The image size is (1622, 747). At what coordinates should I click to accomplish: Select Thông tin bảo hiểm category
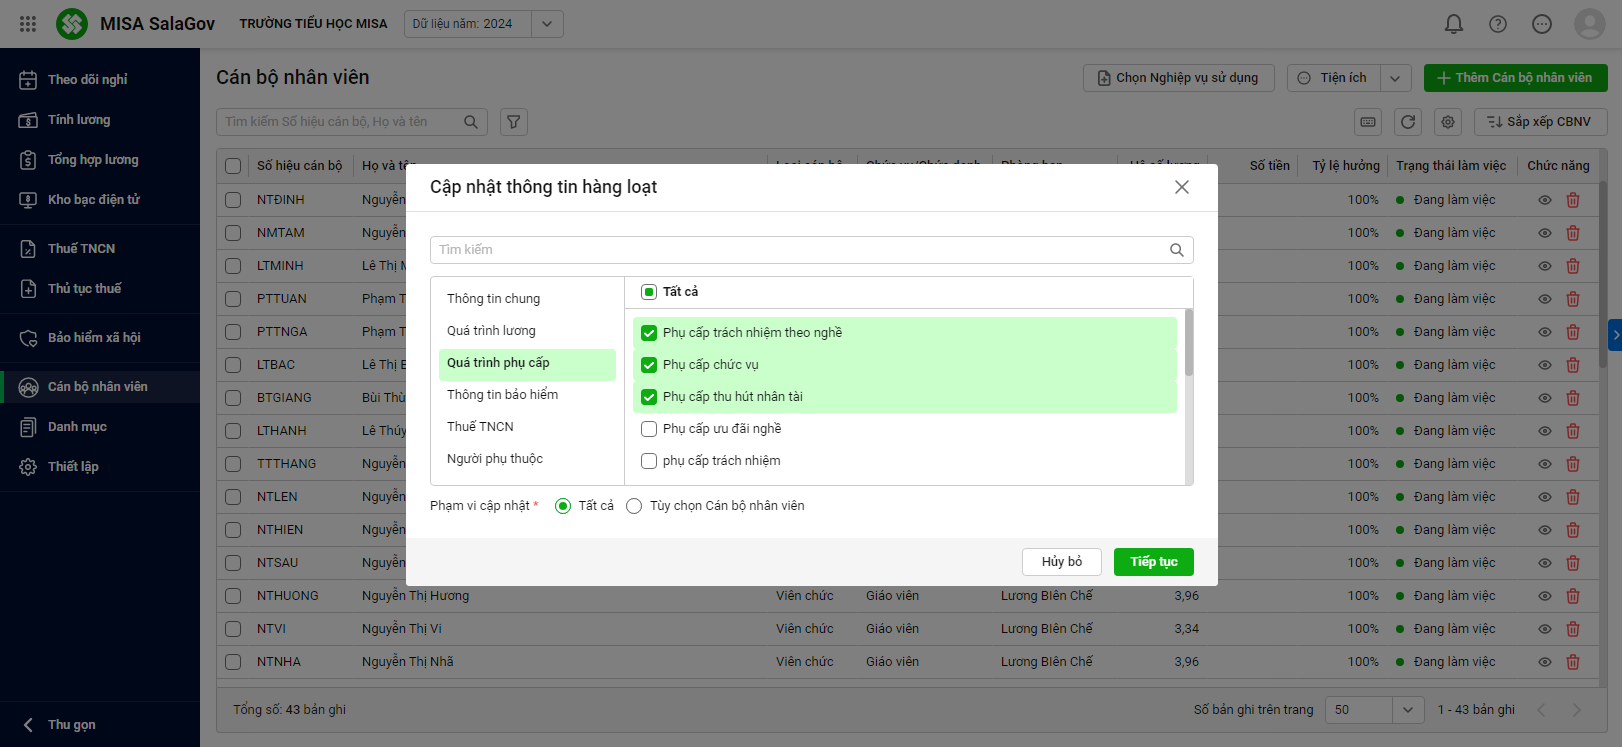(x=502, y=395)
